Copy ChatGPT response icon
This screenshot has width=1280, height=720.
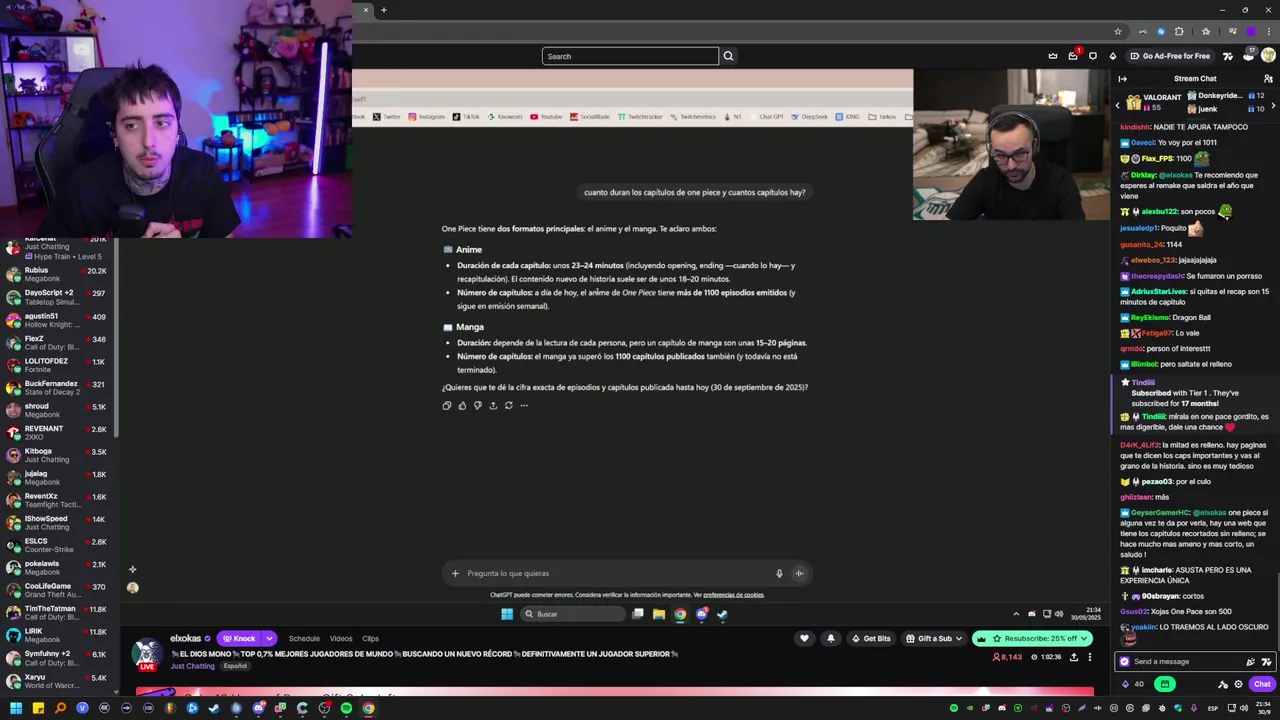(x=447, y=405)
